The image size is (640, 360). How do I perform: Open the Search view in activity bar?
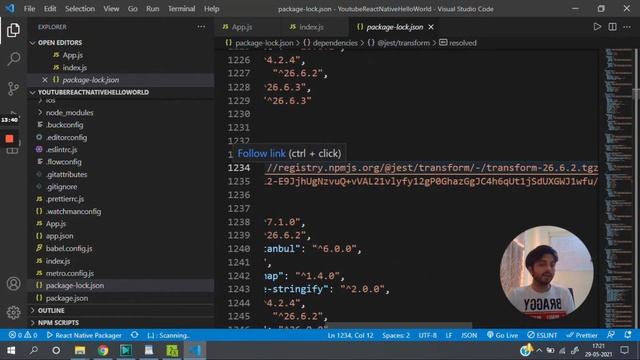tap(13, 59)
